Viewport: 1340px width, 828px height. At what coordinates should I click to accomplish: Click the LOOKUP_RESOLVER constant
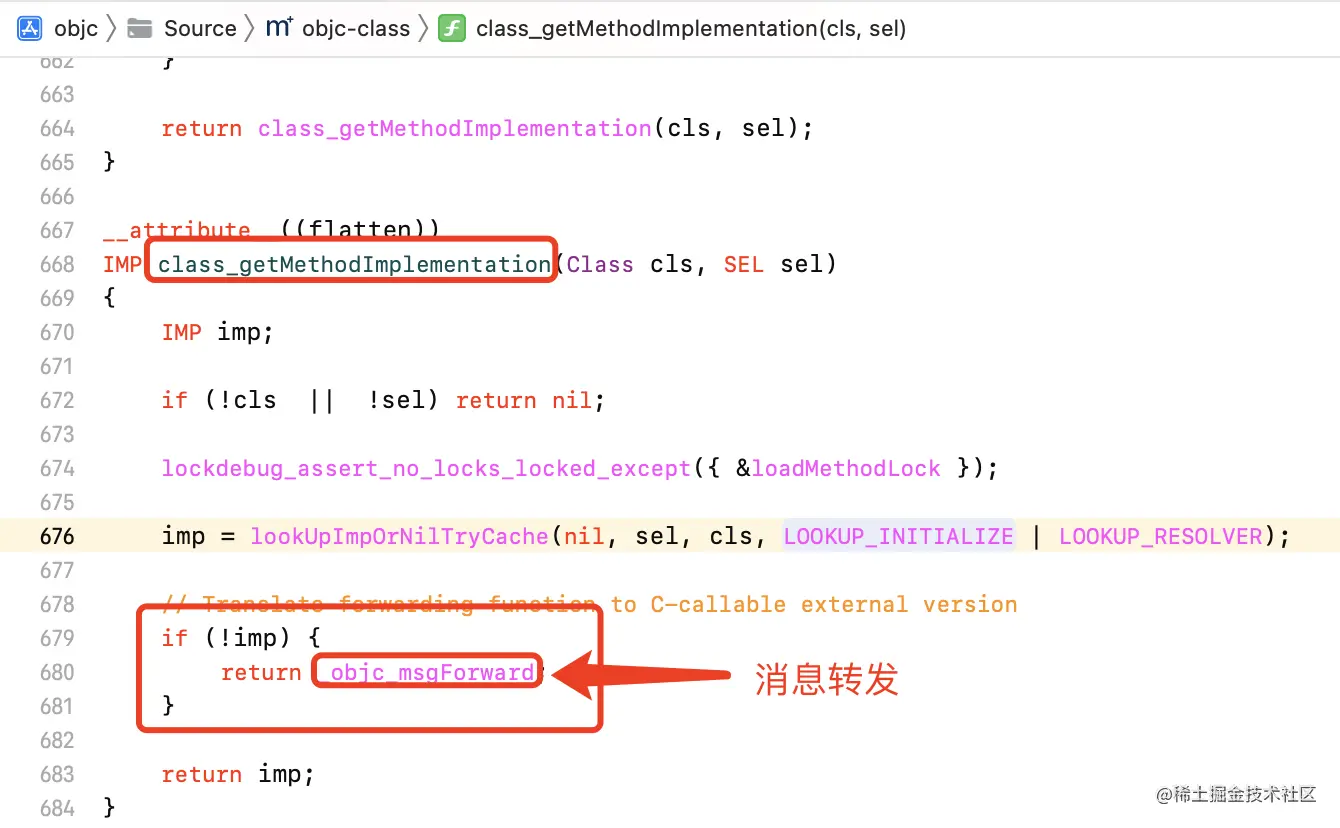coord(1161,536)
